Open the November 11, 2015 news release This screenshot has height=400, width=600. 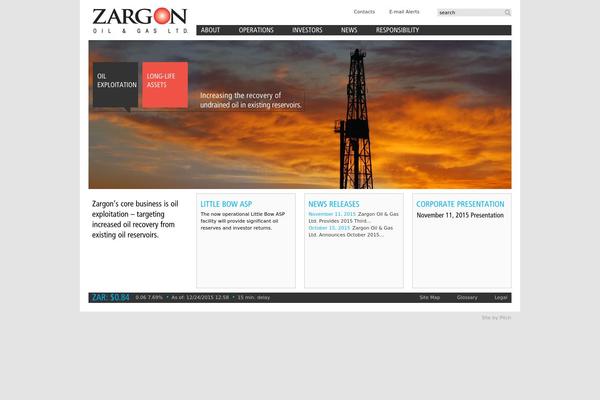354,217
